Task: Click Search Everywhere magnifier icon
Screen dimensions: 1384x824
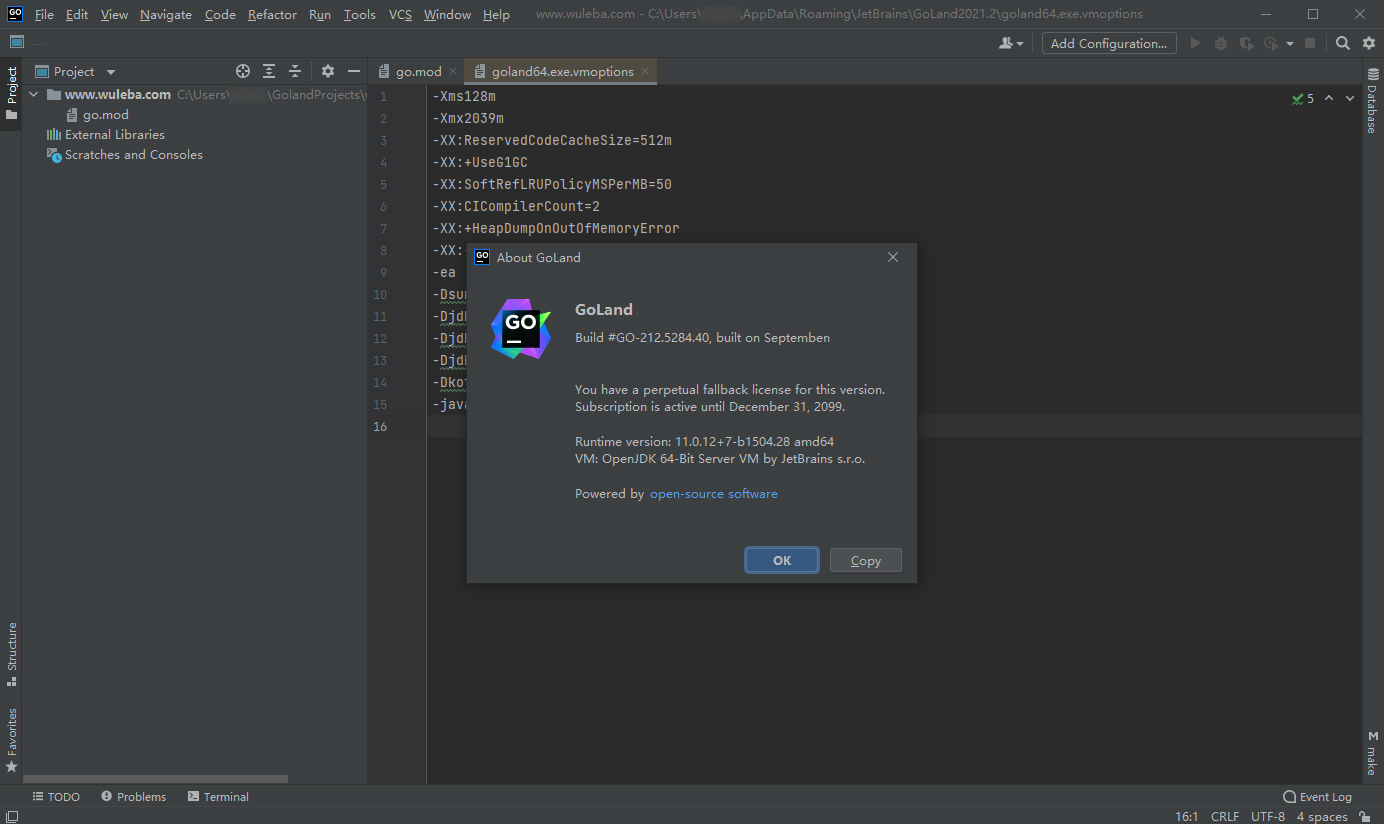Action: pyautogui.click(x=1343, y=43)
